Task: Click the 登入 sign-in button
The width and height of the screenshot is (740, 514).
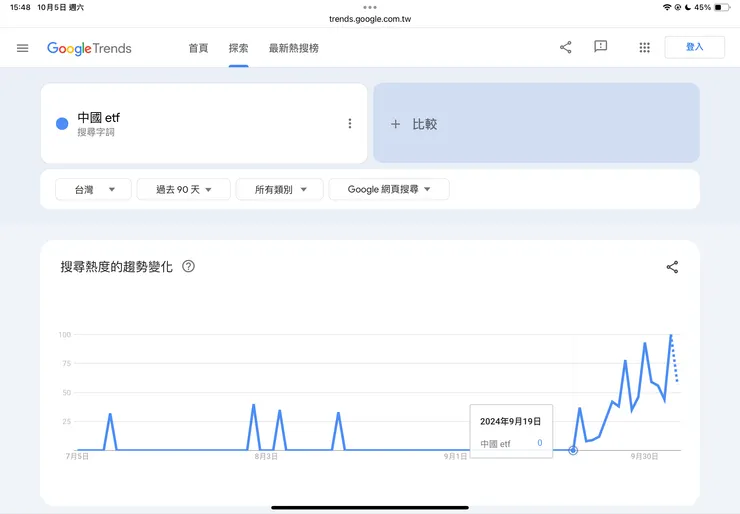Action: click(694, 47)
